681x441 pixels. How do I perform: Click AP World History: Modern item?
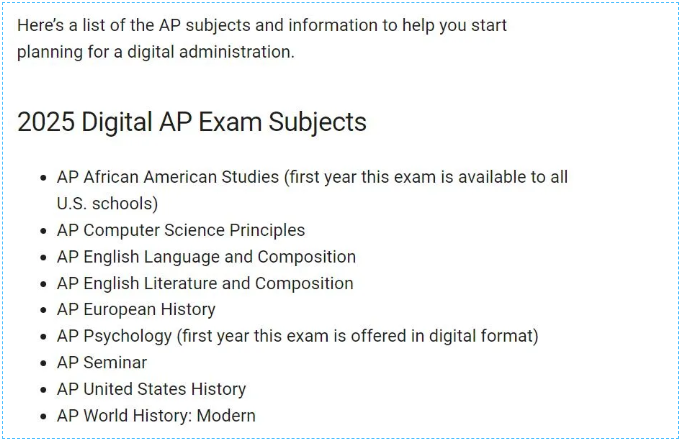click(x=156, y=415)
